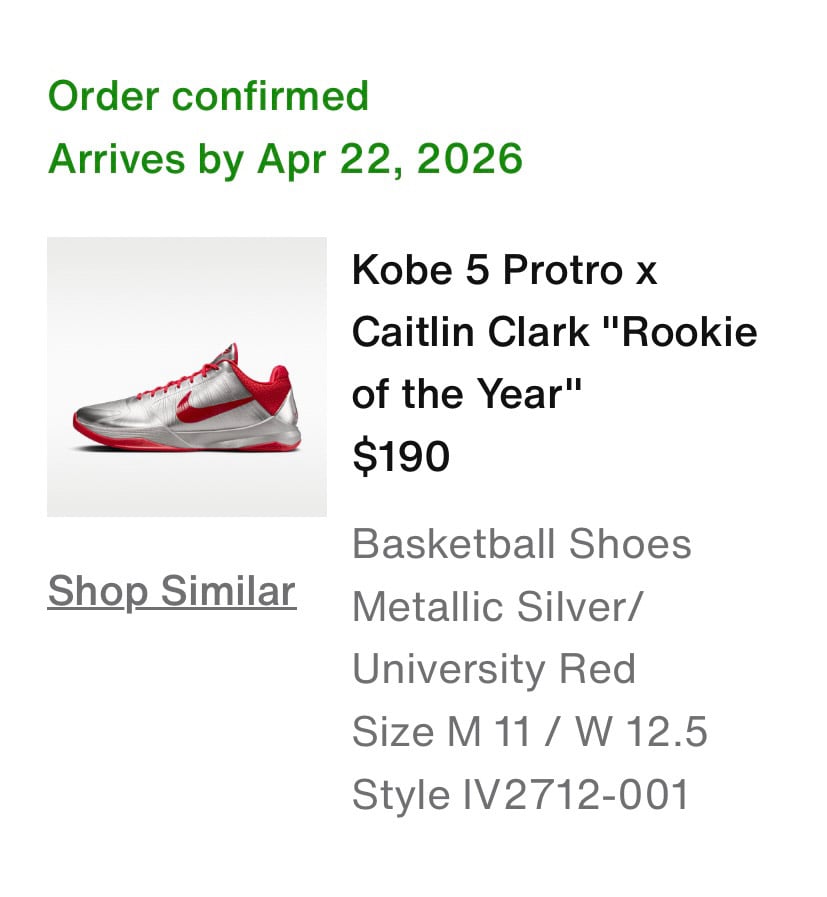The image size is (827, 897).
Task: Click the $190 price
Action: point(401,457)
